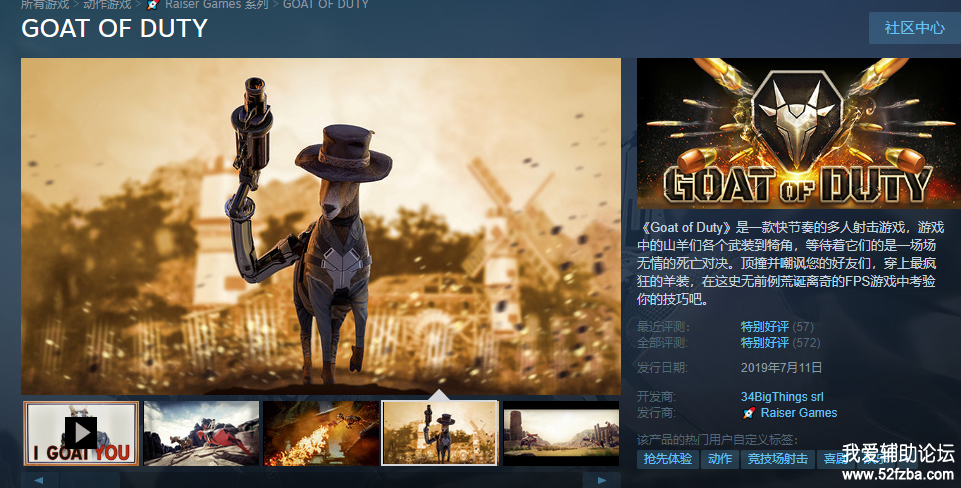Open the 社区中心 community hub button
The image size is (961, 488).
[914, 28]
